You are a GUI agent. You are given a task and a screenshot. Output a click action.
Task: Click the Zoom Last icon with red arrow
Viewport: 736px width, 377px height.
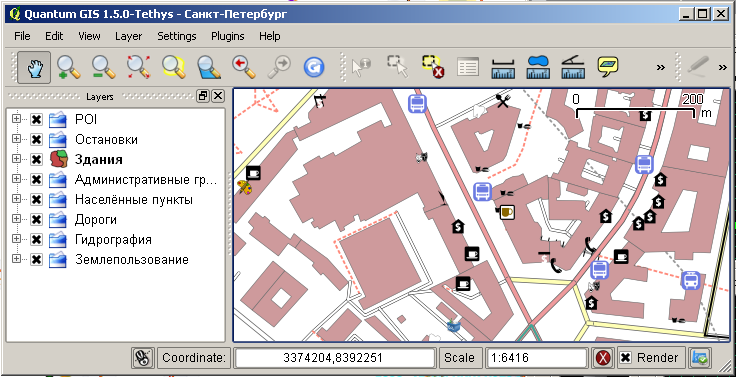pos(244,68)
